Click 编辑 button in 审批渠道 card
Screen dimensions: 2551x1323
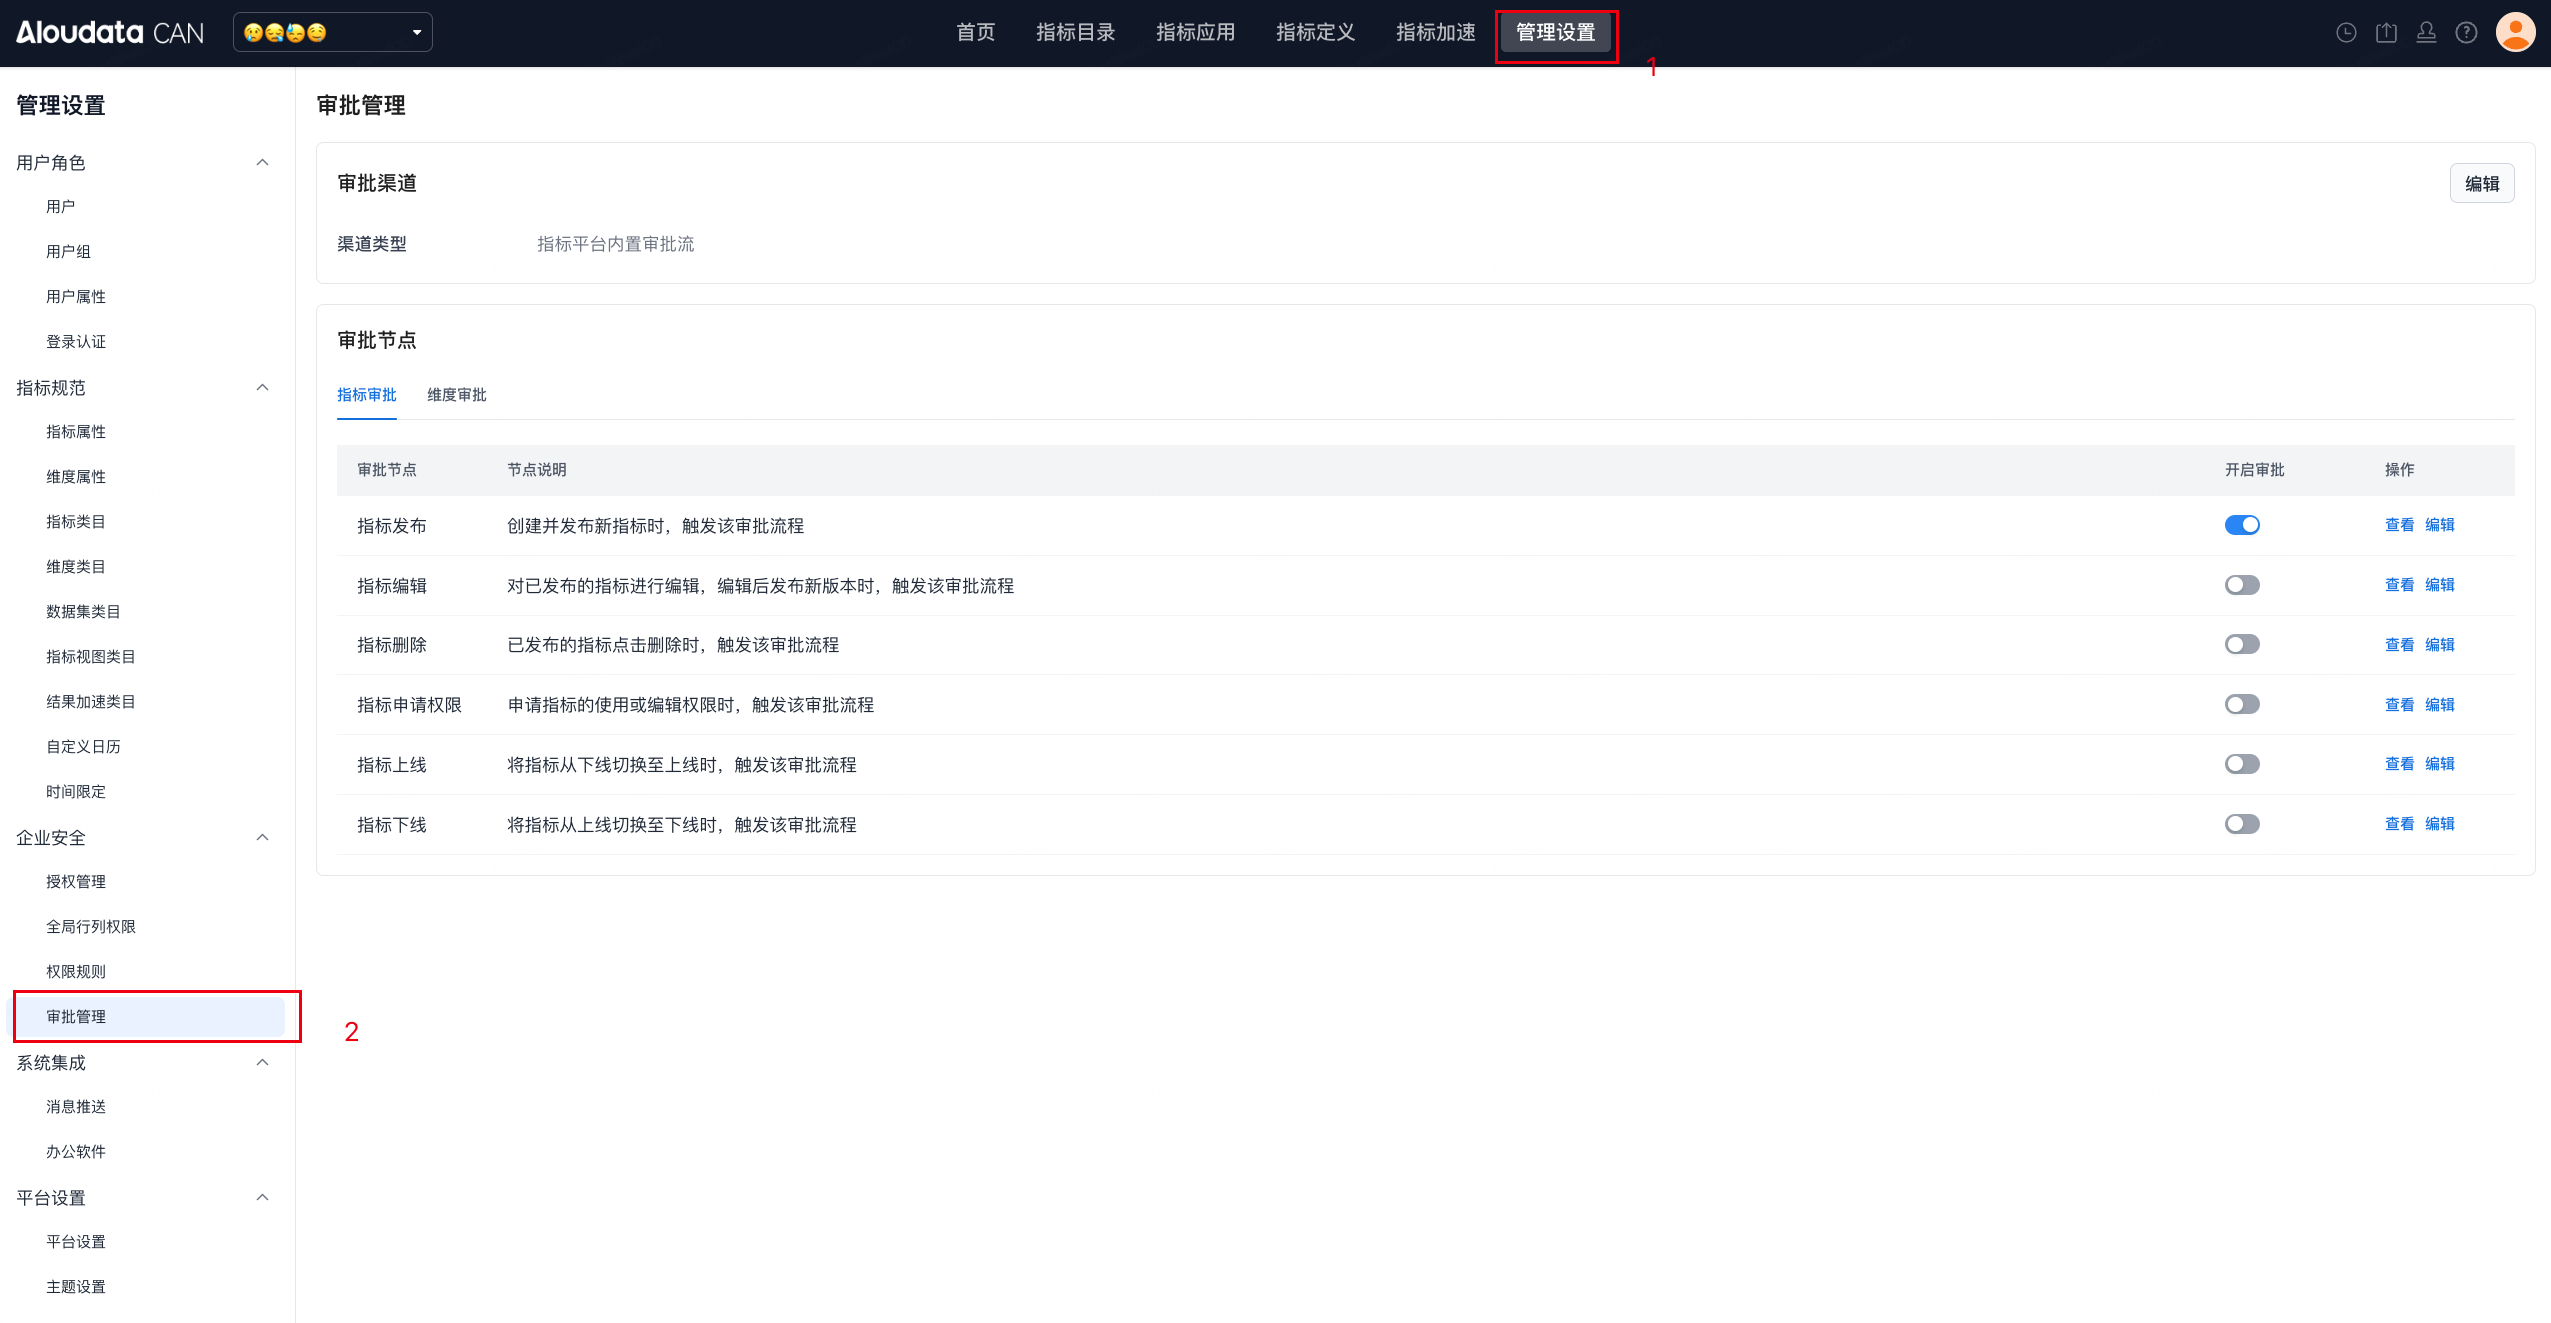pos(2481,184)
